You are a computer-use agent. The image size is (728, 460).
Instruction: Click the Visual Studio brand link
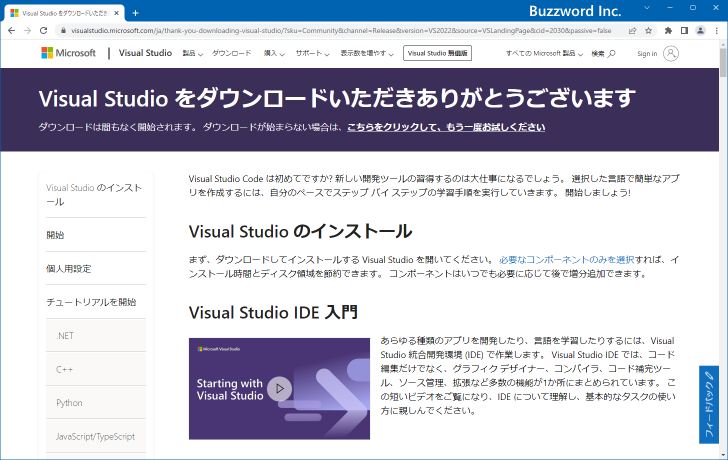click(145, 53)
